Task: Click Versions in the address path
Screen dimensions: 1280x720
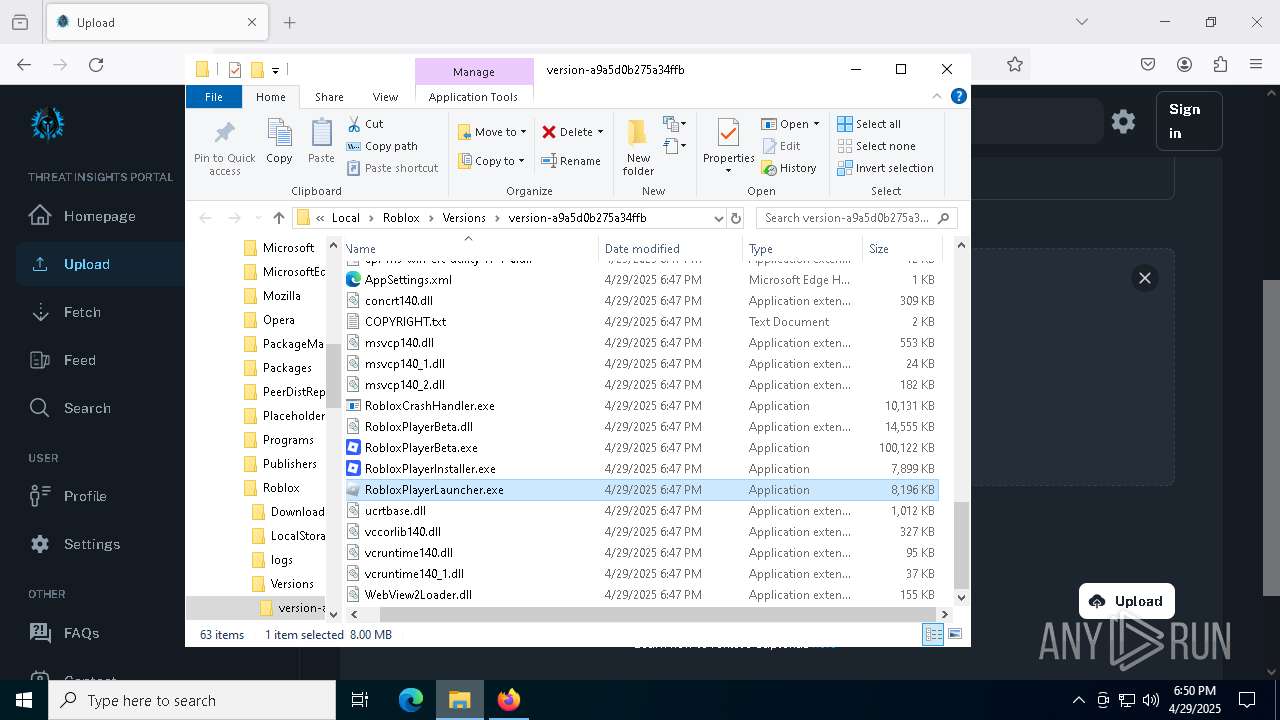Action: (464, 218)
